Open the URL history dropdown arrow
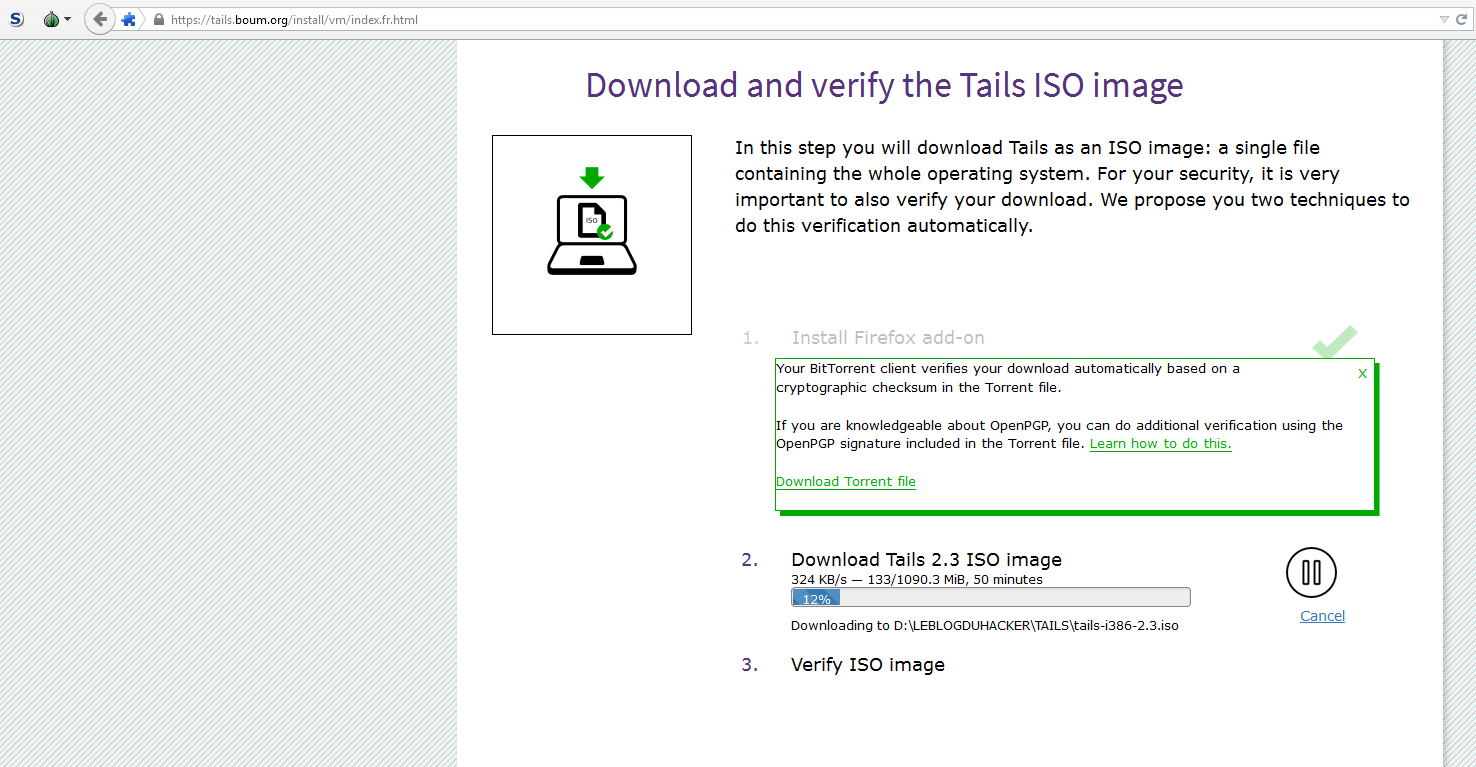 1444,19
